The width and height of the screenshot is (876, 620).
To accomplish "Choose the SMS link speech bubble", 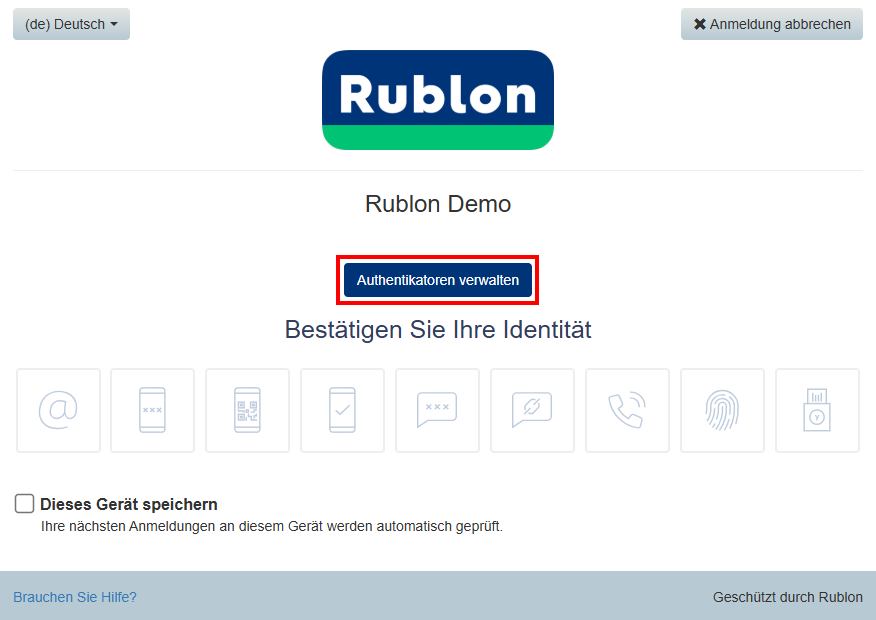I will [x=532, y=410].
